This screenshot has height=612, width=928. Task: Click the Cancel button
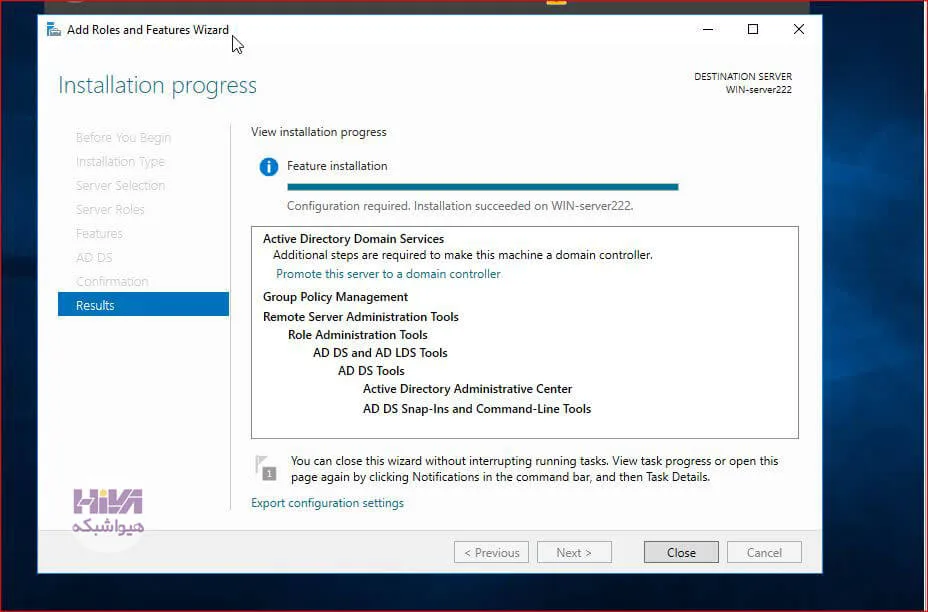tap(764, 552)
